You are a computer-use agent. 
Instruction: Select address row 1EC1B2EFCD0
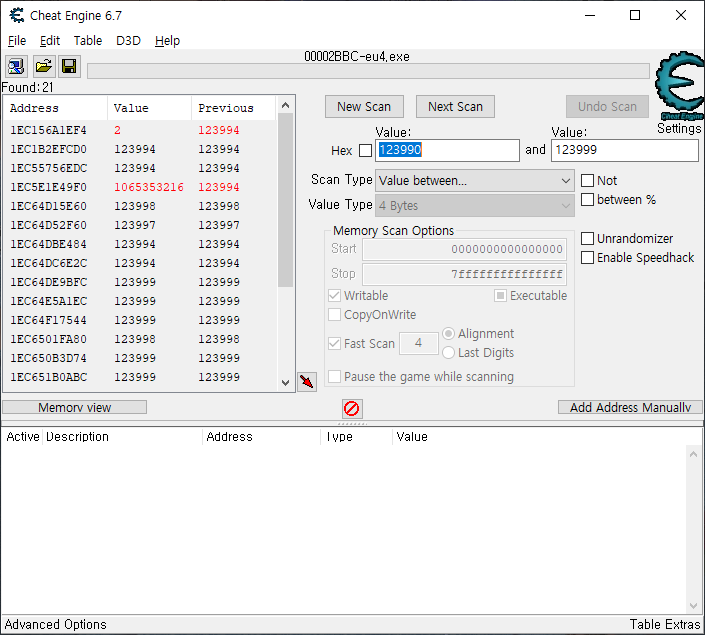141,149
